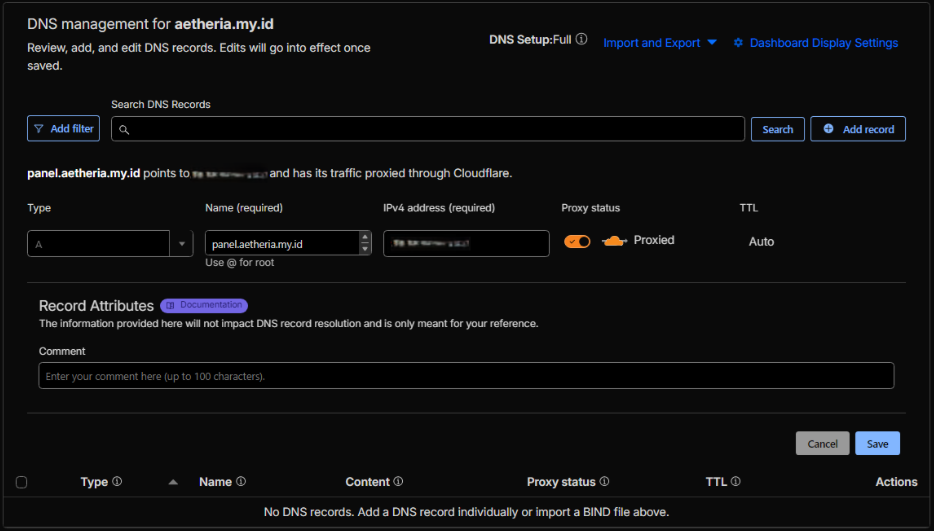This screenshot has height=531, width=934.
Task: Save the DNS record
Action: pos(877,444)
